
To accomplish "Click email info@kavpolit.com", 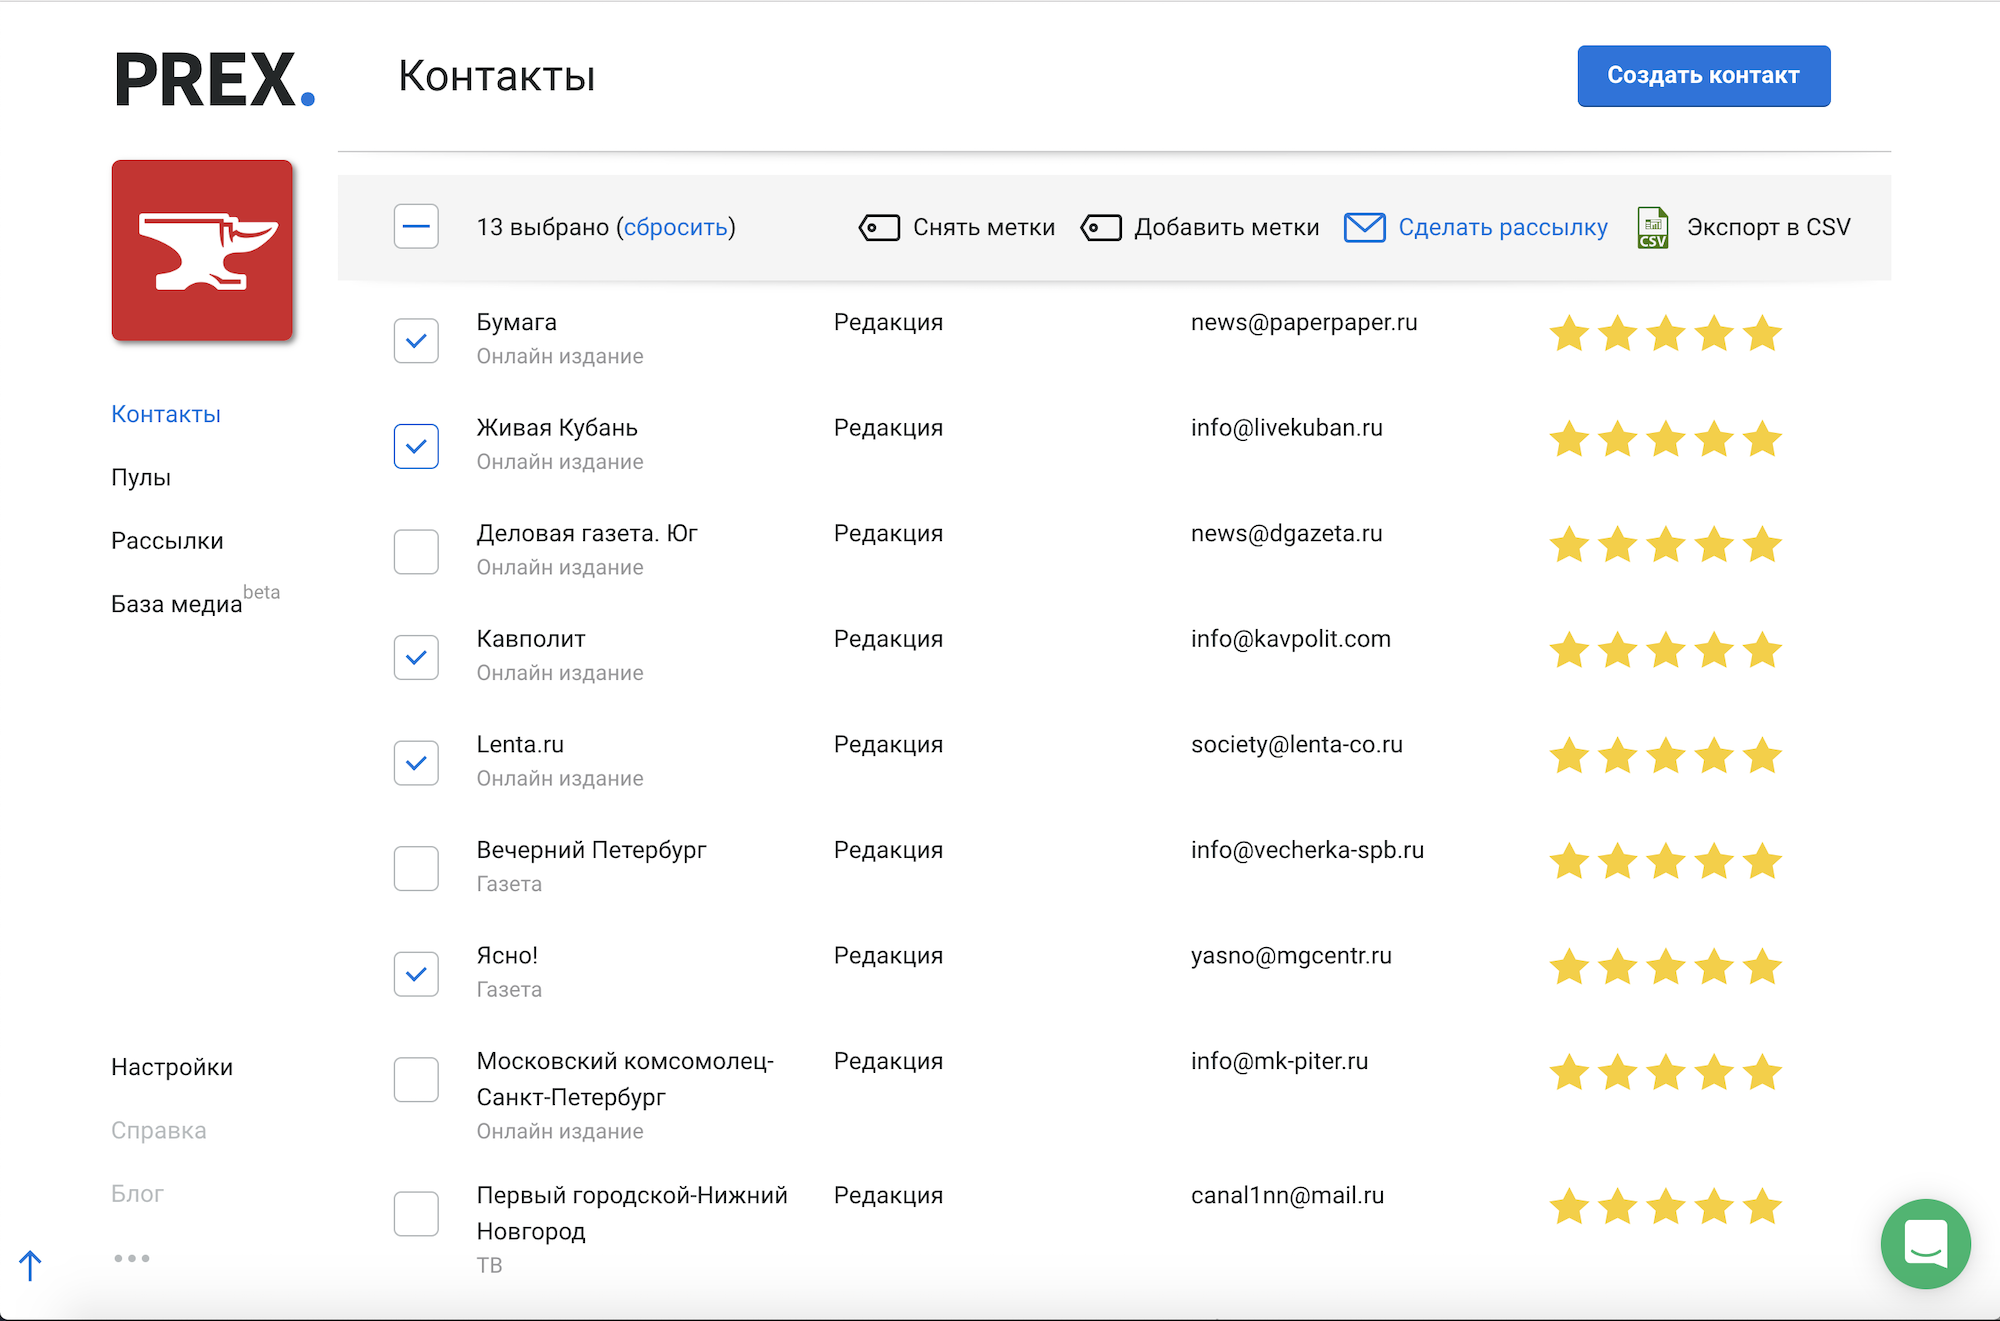I will click(x=1291, y=639).
